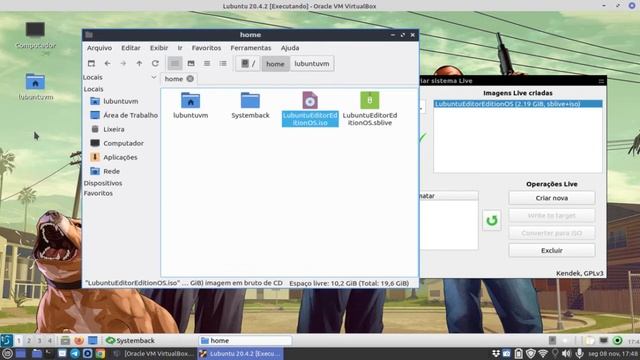The height and width of the screenshot is (360, 640).
Task: Open a new tab via toolbar icon
Action: click(91, 63)
